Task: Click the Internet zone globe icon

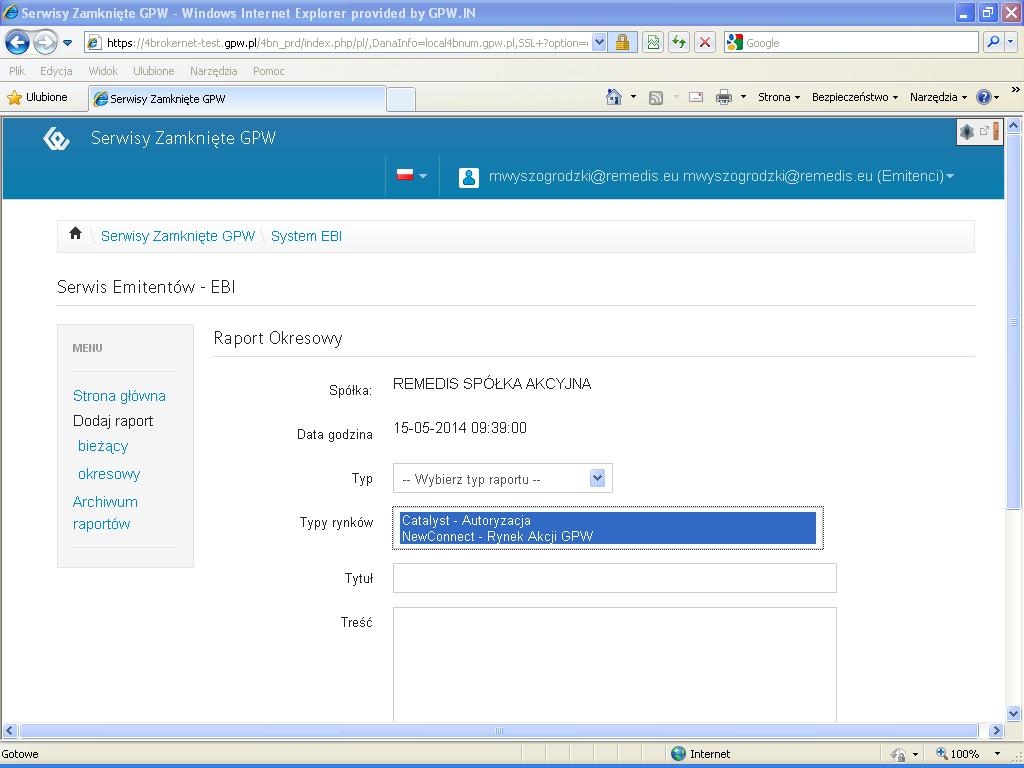Action: pos(679,754)
